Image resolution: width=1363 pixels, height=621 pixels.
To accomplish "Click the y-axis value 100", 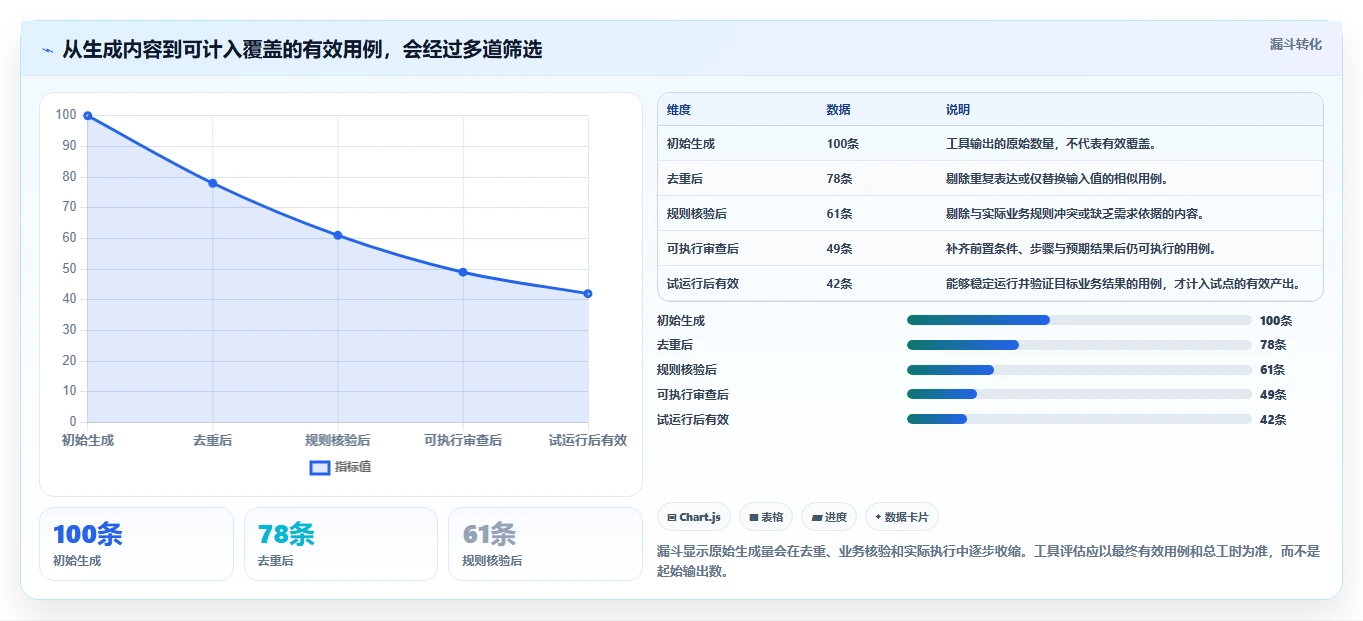I will click(66, 115).
